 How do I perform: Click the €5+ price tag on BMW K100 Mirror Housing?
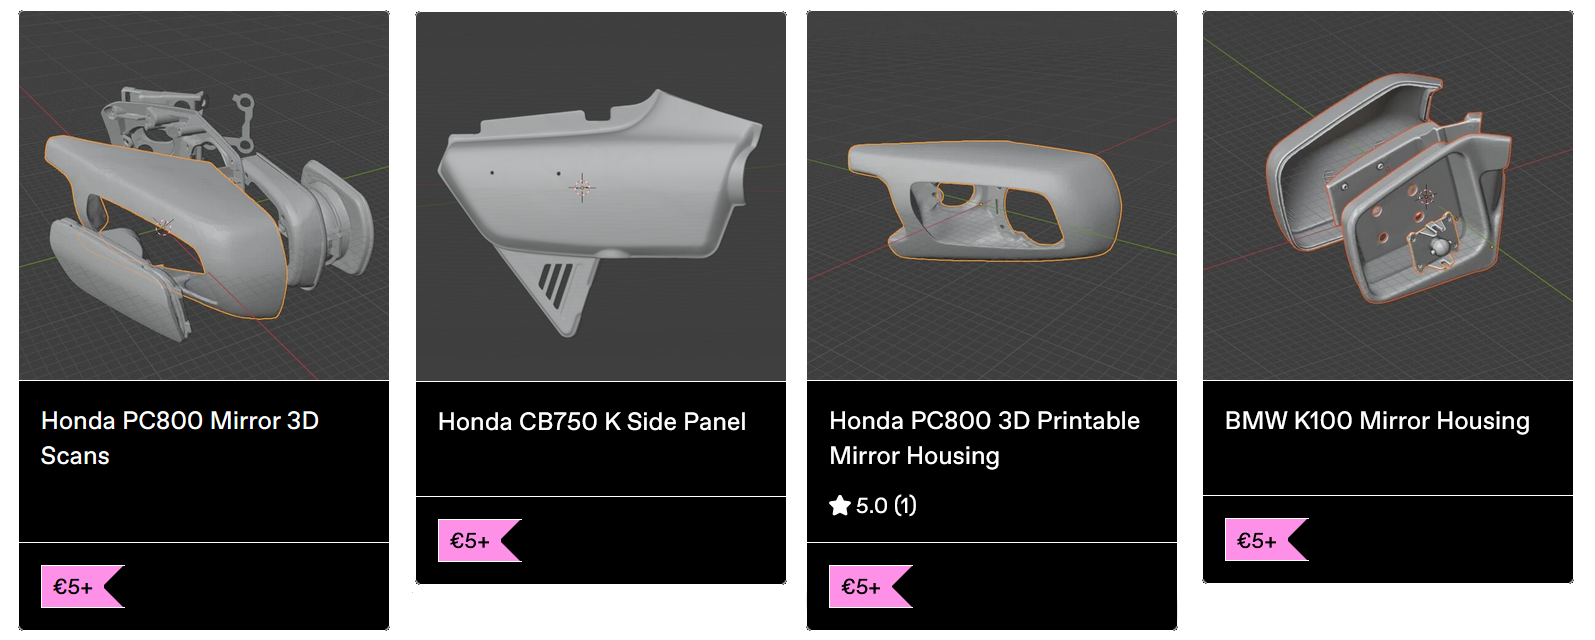(x=1258, y=541)
